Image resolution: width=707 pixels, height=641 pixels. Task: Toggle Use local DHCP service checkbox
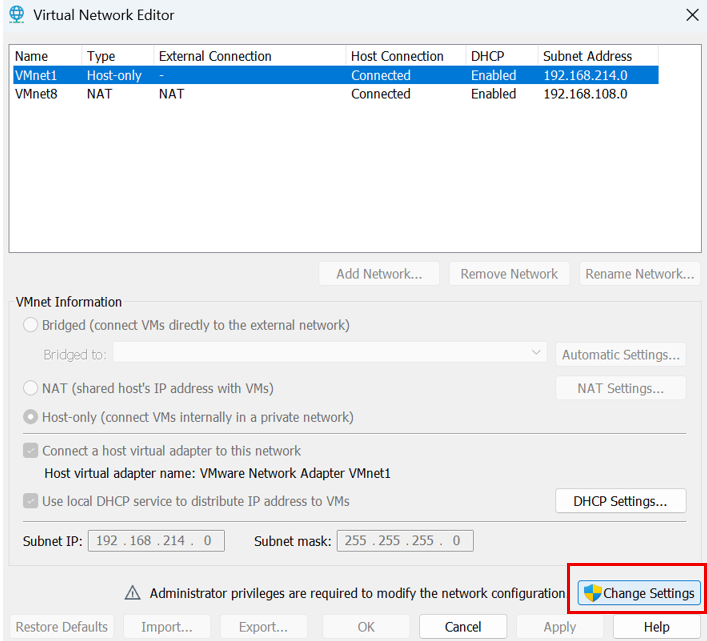31,501
